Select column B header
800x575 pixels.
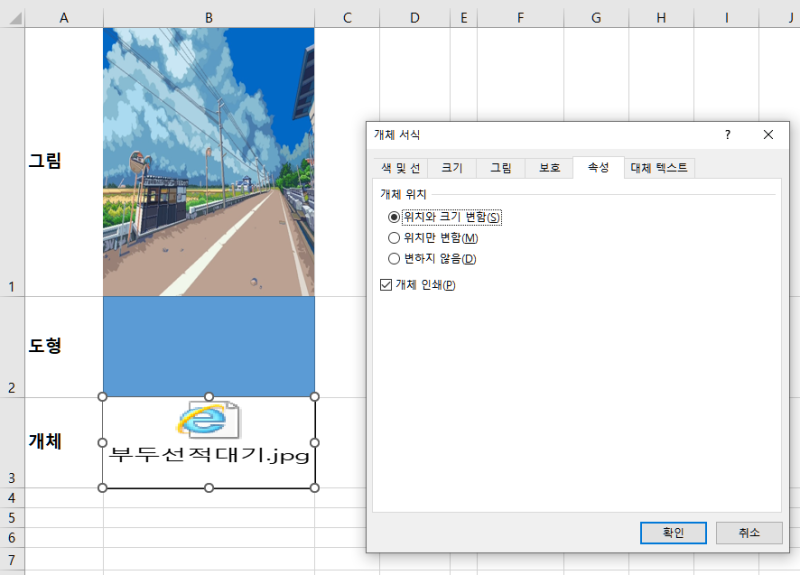[209, 18]
